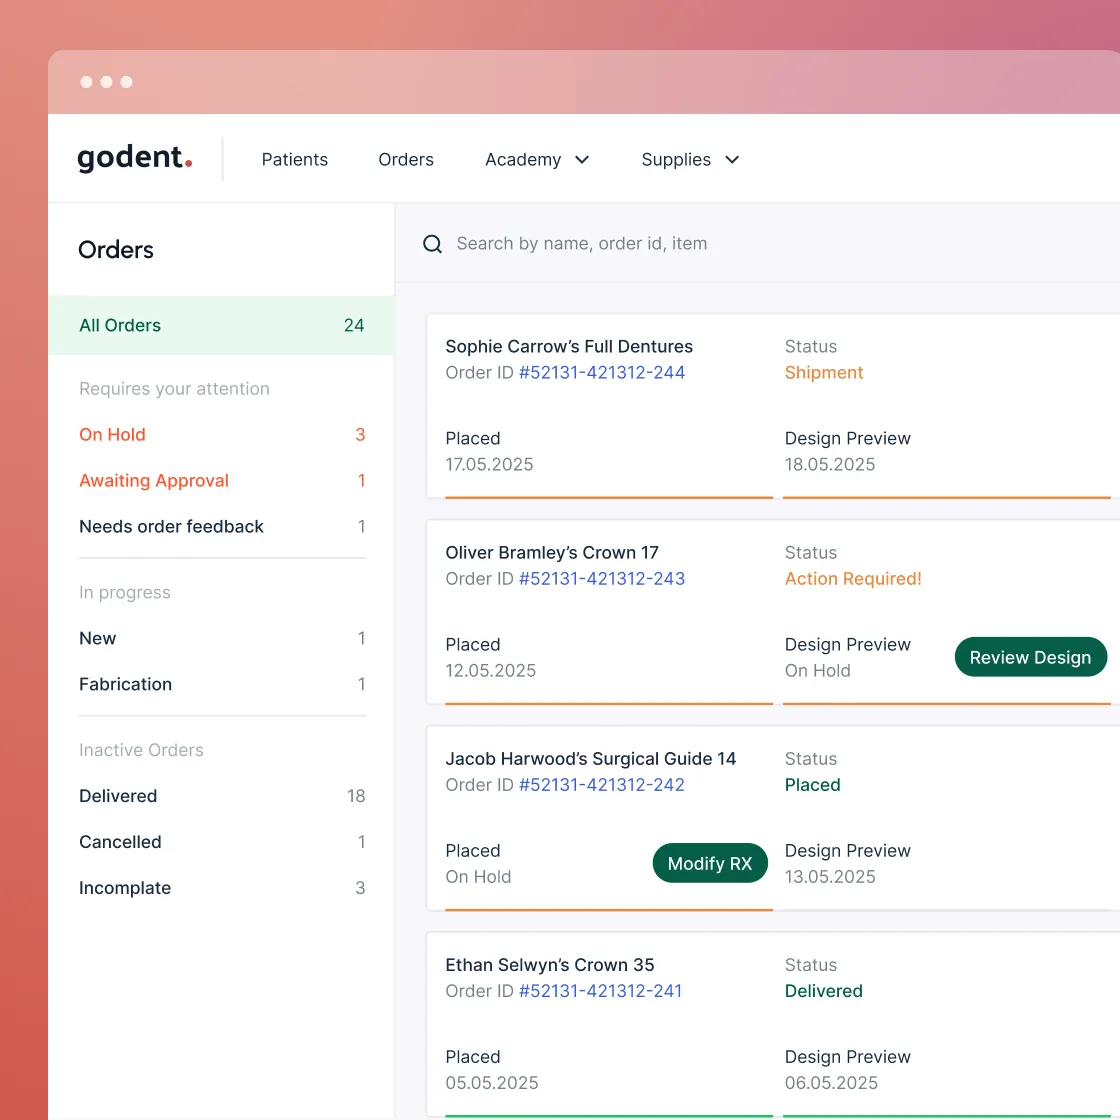This screenshot has width=1120, height=1120.
Task: Focus the search by name field
Action: pos(581,244)
